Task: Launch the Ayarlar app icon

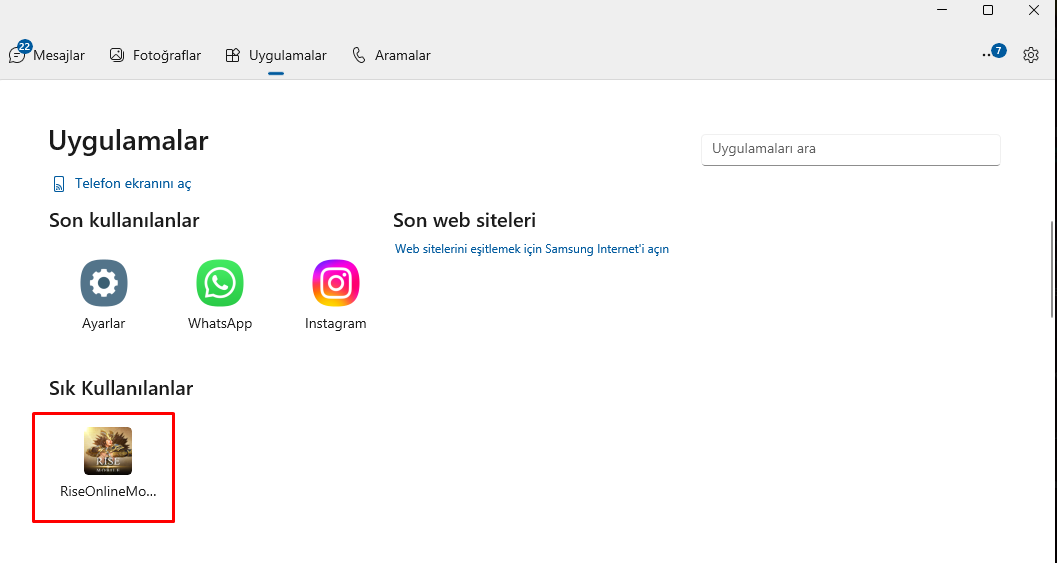Action: coord(104,283)
